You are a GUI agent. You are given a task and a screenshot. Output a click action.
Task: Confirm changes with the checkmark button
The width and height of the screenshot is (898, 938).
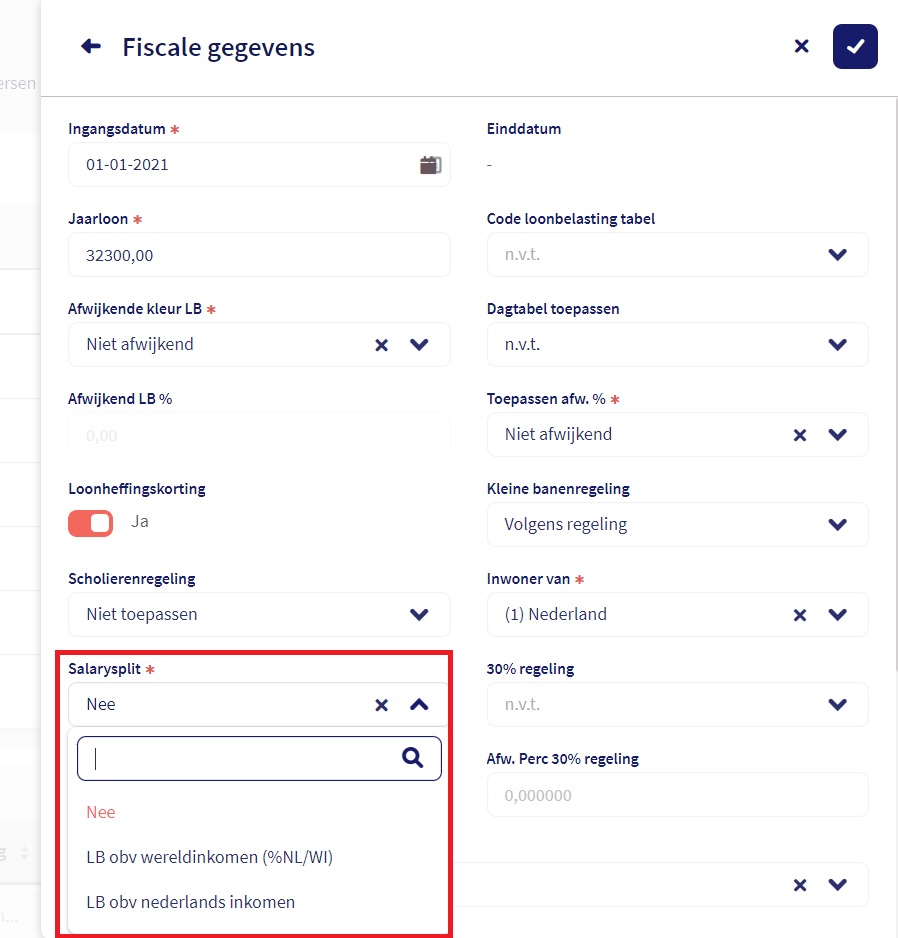click(855, 46)
